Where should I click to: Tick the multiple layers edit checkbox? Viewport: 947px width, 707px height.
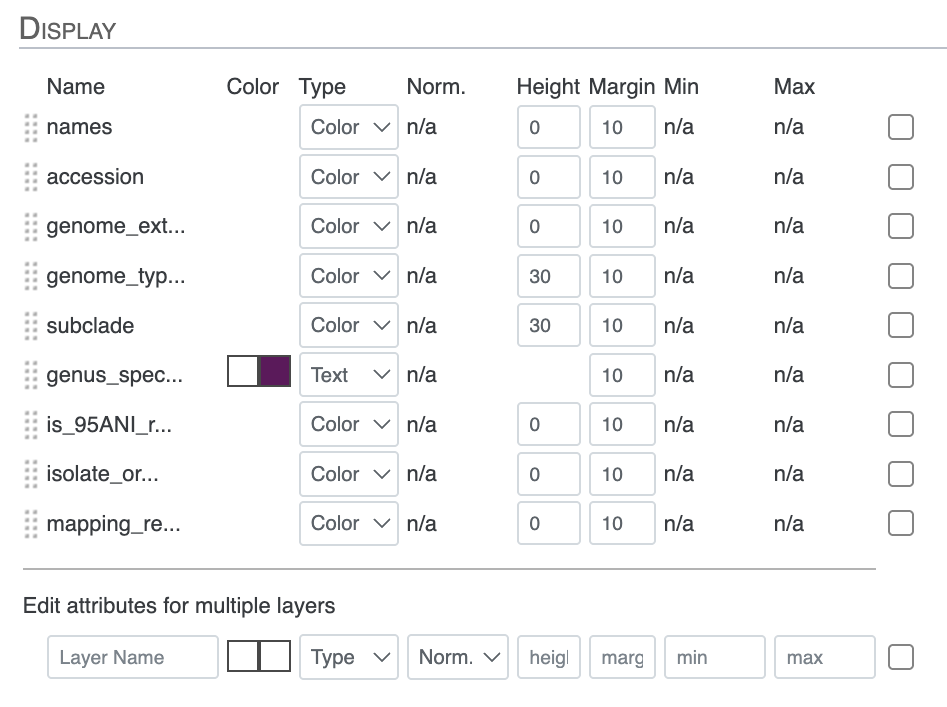[900, 657]
